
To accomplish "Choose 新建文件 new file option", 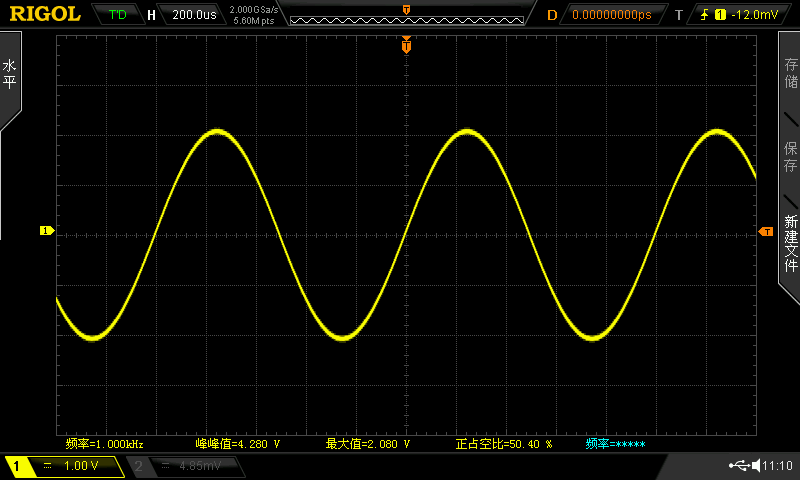I will 790,243.
